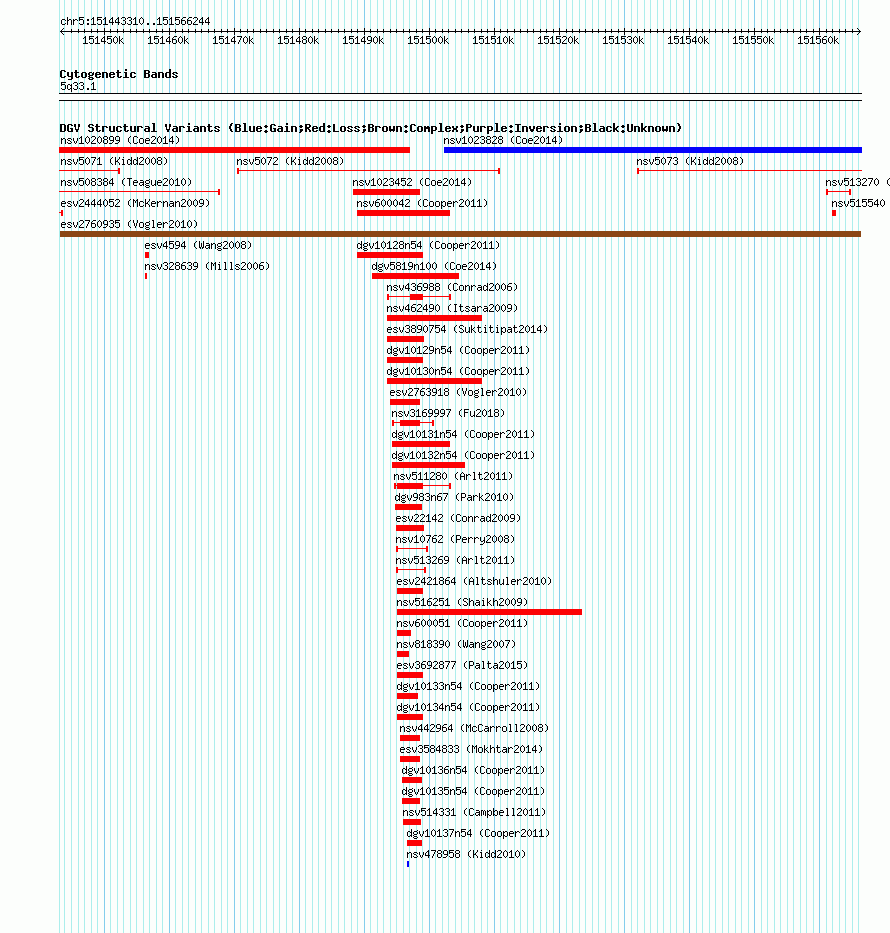Click nsv600051 (Cooper2011) label
This screenshot has height=933, width=890.
click(462, 624)
